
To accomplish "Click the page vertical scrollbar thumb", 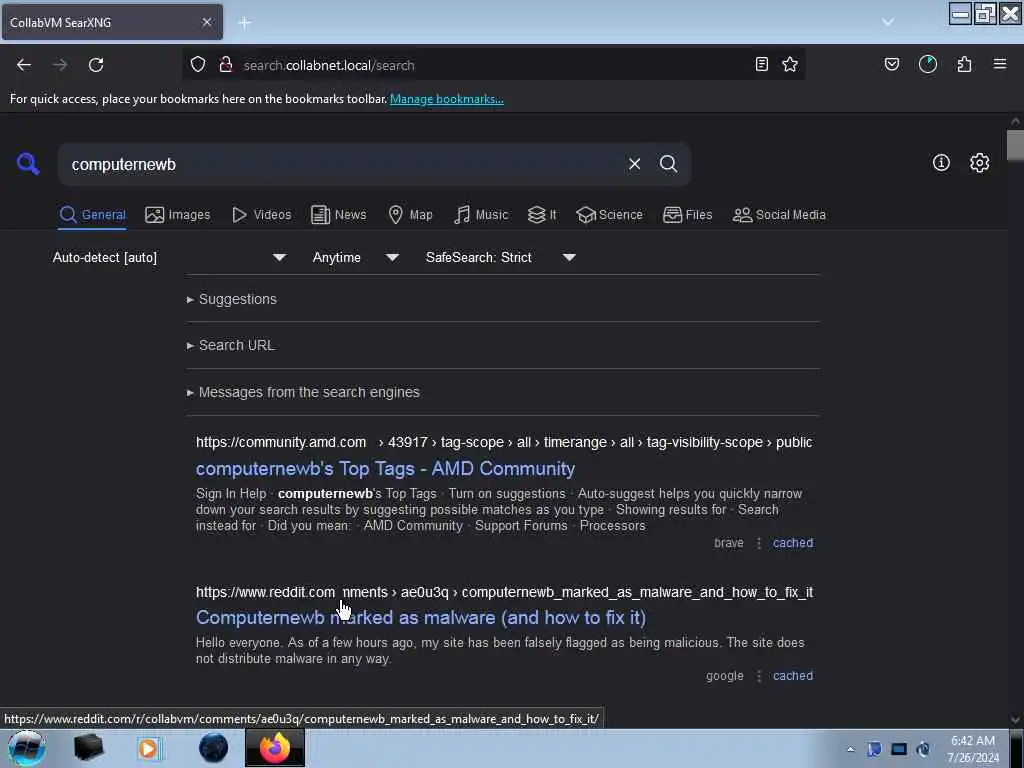I will 1015,145.
